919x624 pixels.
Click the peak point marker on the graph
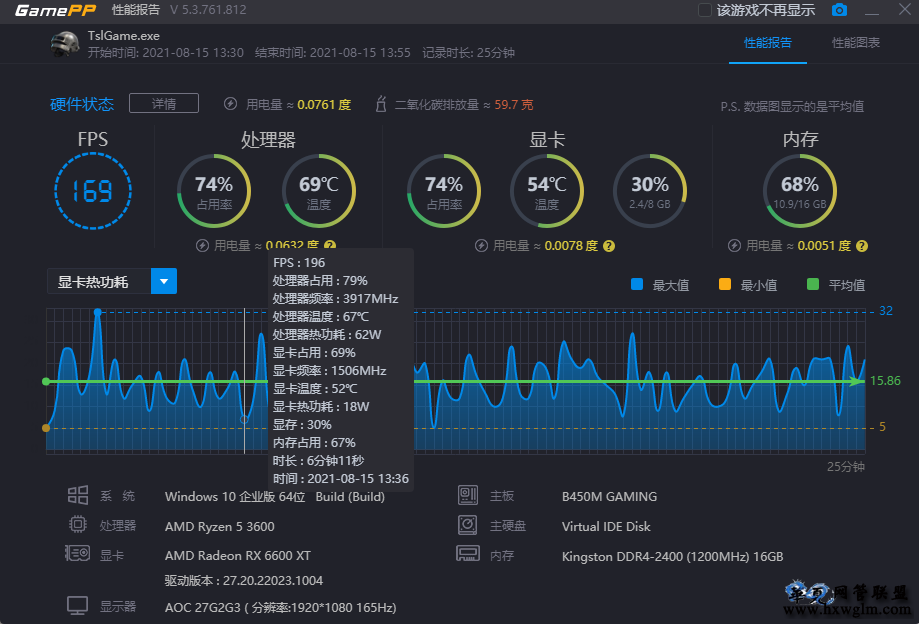coord(98,312)
